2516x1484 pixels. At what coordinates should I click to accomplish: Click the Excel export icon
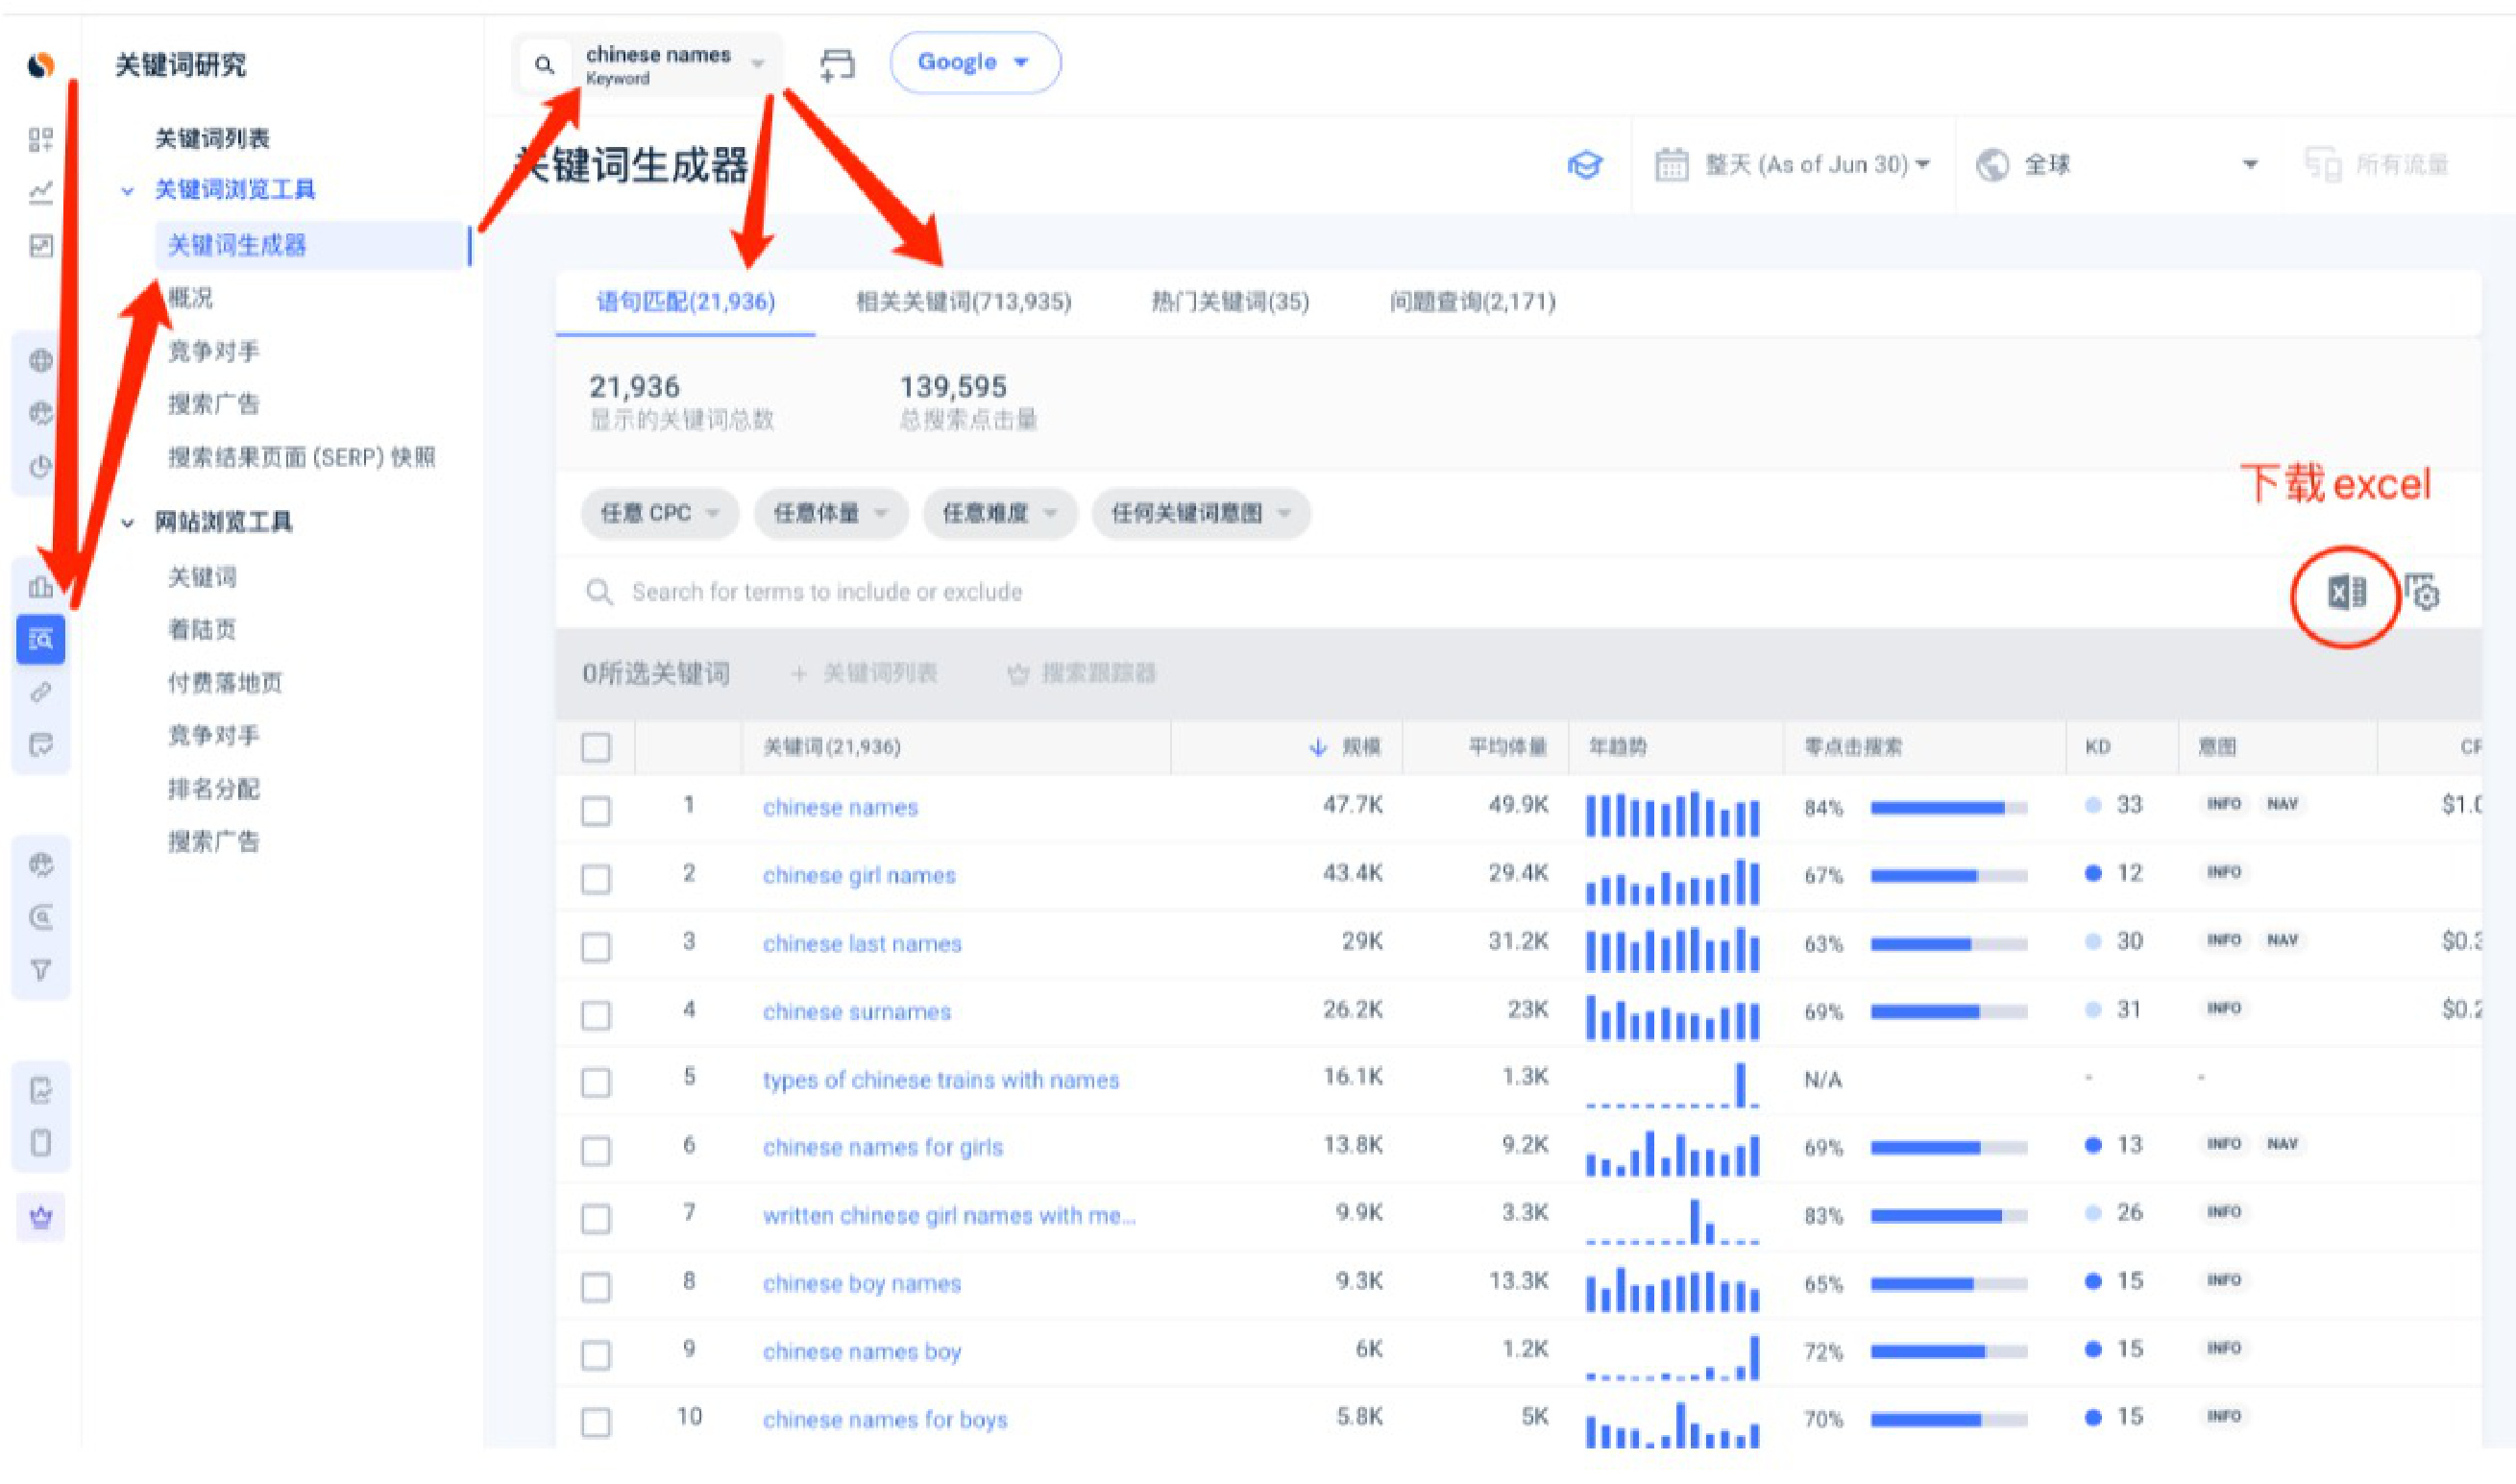tap(2345, 594)
